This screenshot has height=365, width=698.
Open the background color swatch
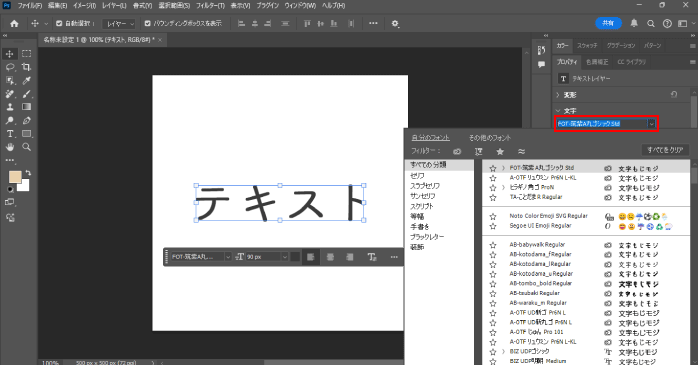point(24,187)
